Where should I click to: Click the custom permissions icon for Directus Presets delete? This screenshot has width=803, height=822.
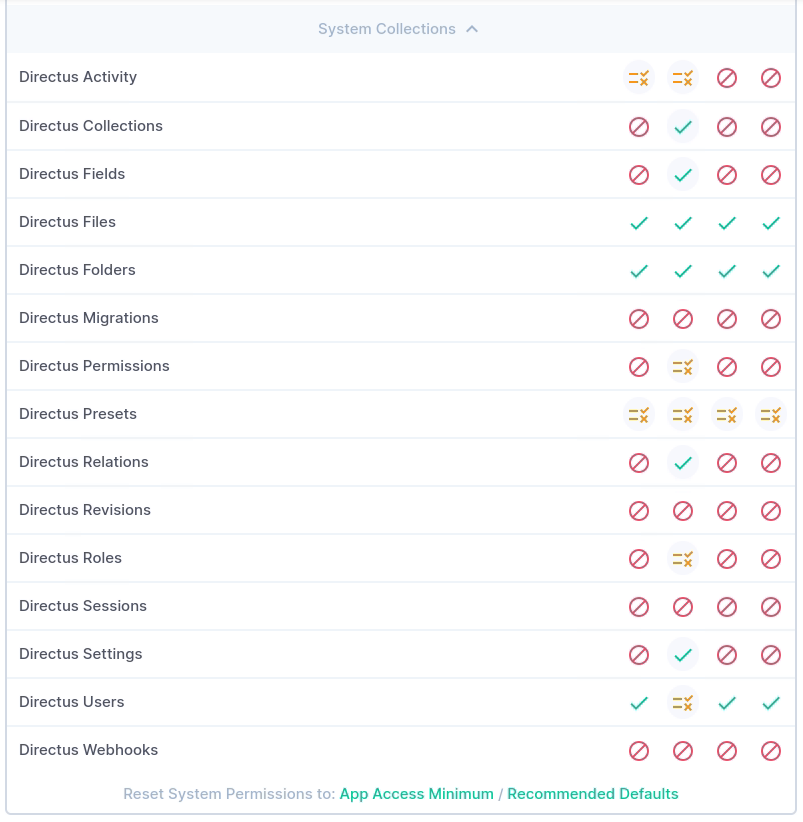coord(771,415)
